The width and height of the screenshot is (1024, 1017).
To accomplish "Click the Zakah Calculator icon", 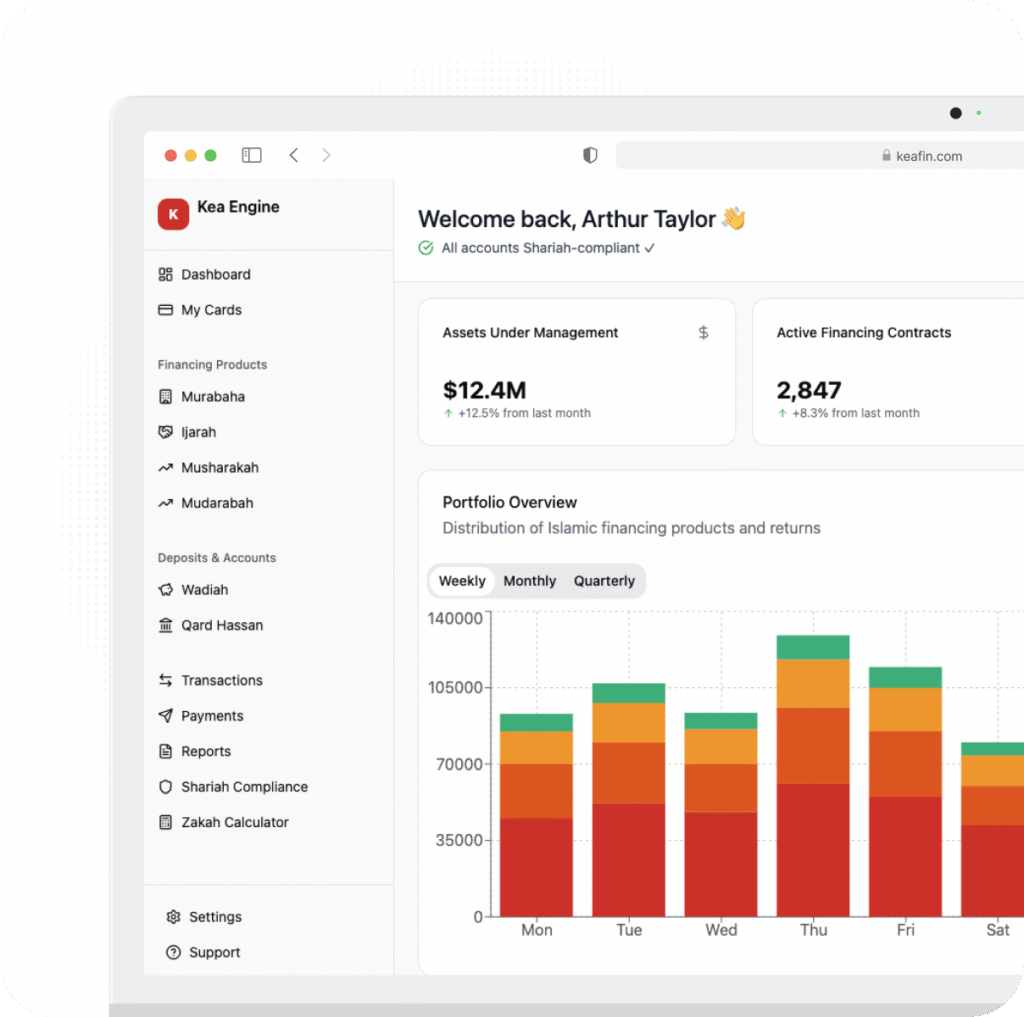I will pyautogui.click(x=166, y=822).
